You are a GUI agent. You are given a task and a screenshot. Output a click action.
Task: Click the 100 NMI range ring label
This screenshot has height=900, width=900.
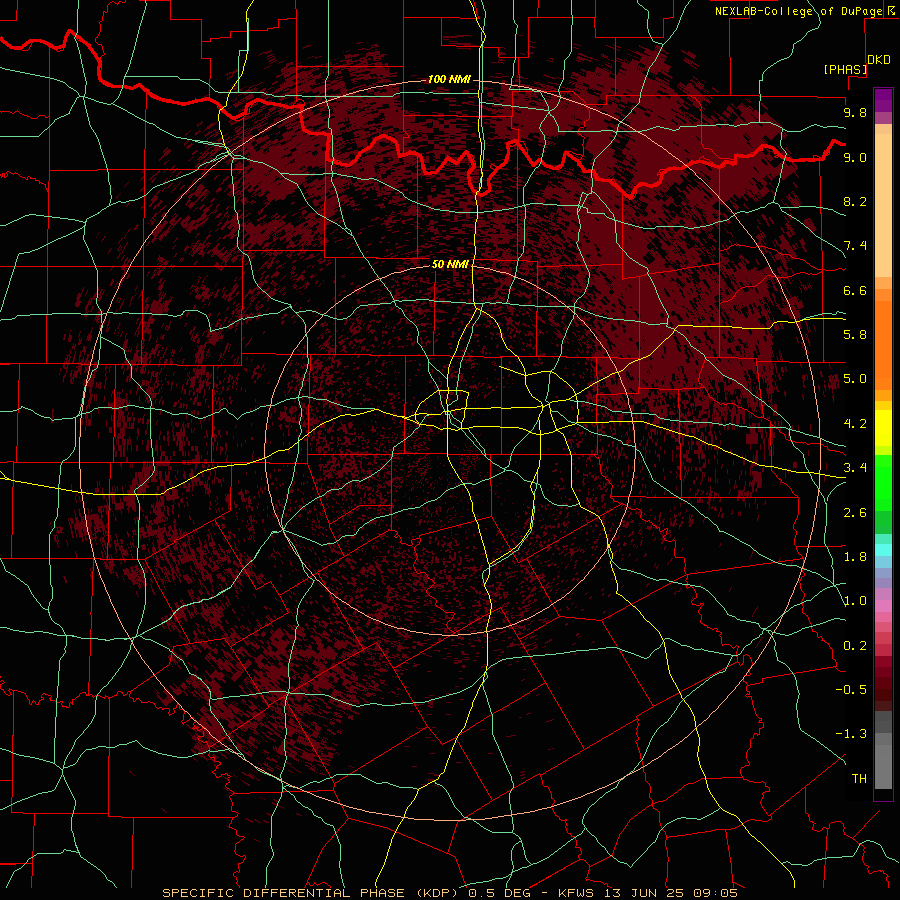coord(449,79)
